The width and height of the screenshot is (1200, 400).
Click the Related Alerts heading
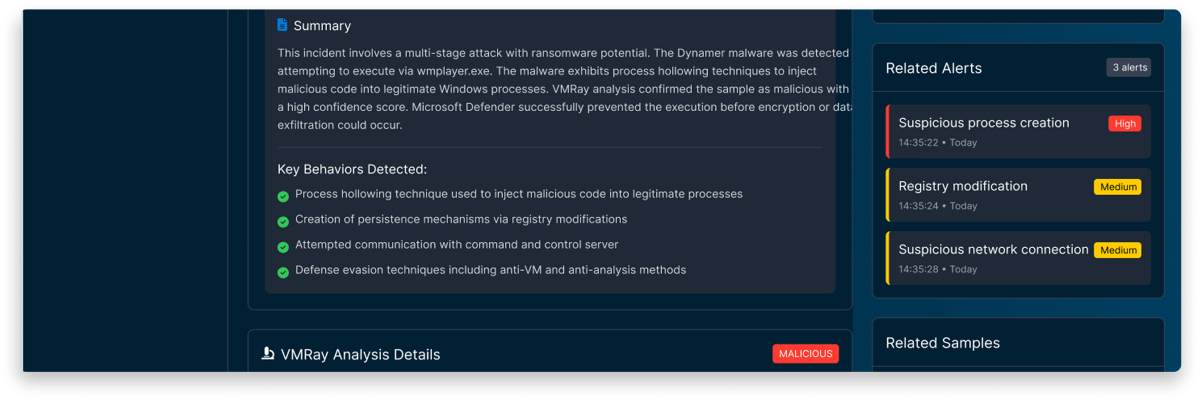(934, 68)
